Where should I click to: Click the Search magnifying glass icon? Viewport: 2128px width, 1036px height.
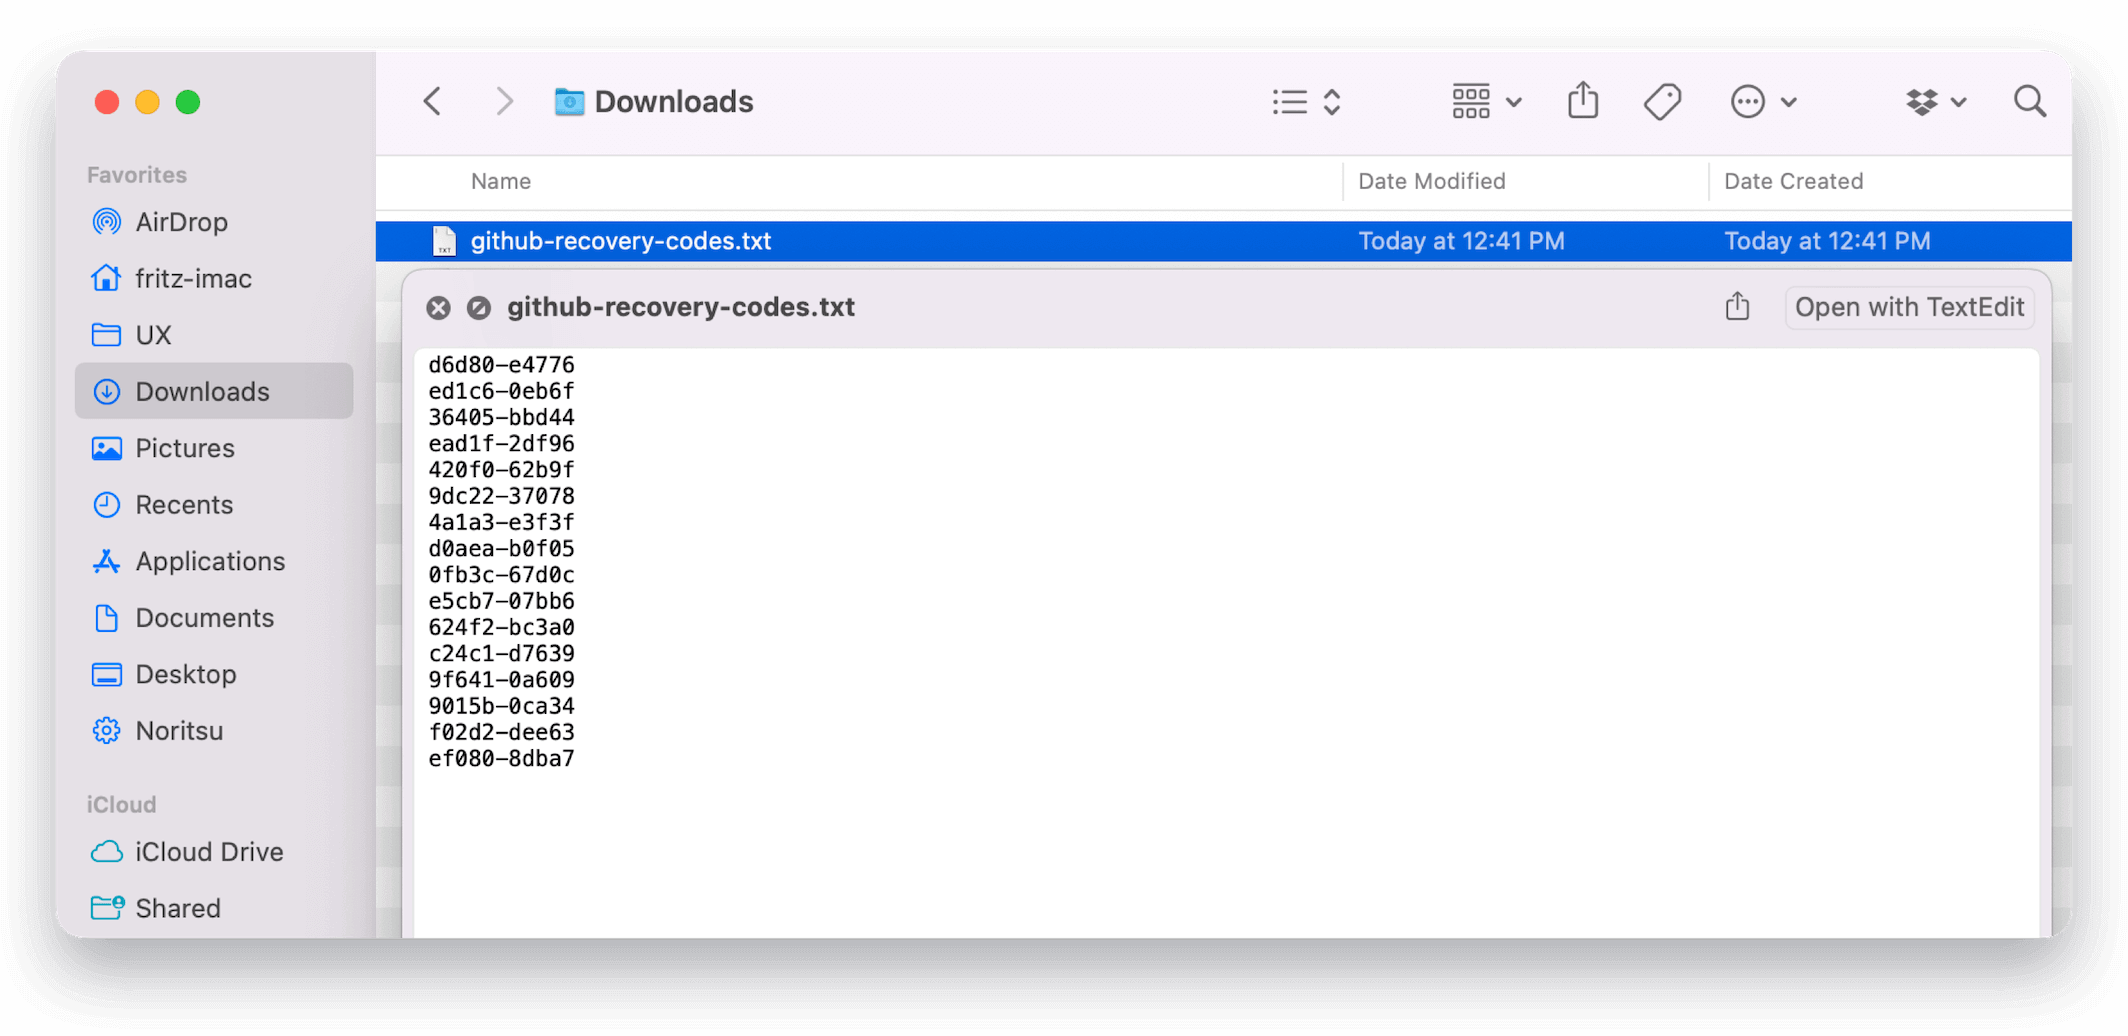(2029, 102)
